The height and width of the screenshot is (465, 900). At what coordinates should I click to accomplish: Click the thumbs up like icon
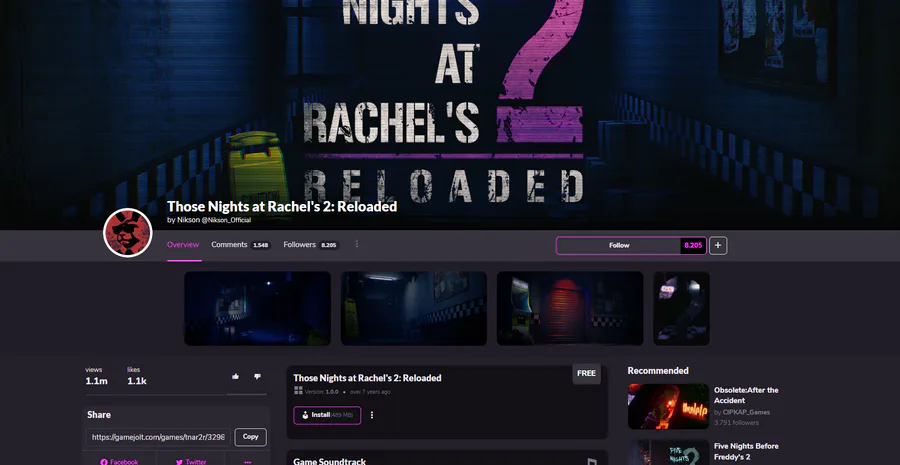pyautogui.click(x=235, y=377)
